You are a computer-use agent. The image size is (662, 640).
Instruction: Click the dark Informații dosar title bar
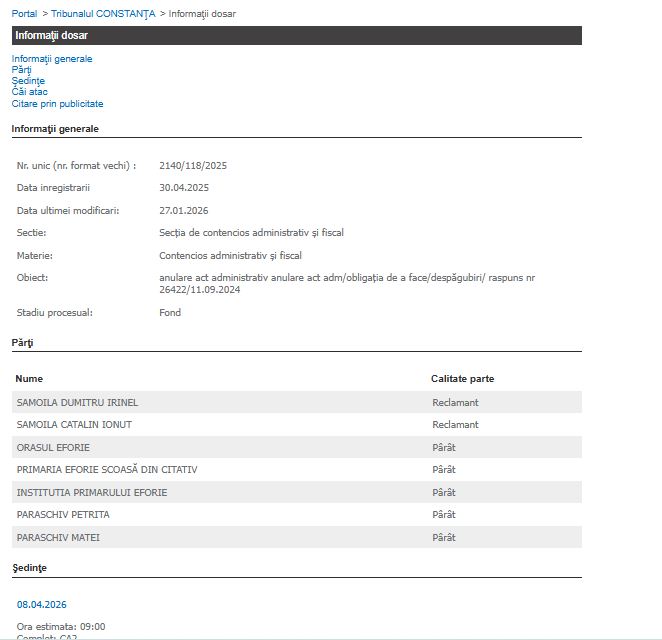[x=296, y=35]
